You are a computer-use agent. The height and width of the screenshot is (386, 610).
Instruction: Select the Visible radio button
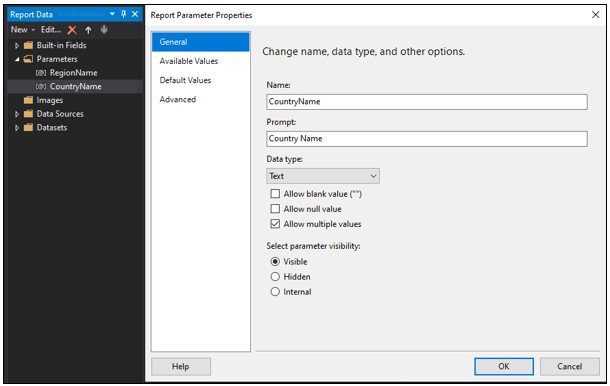click(x=275, y=261)
